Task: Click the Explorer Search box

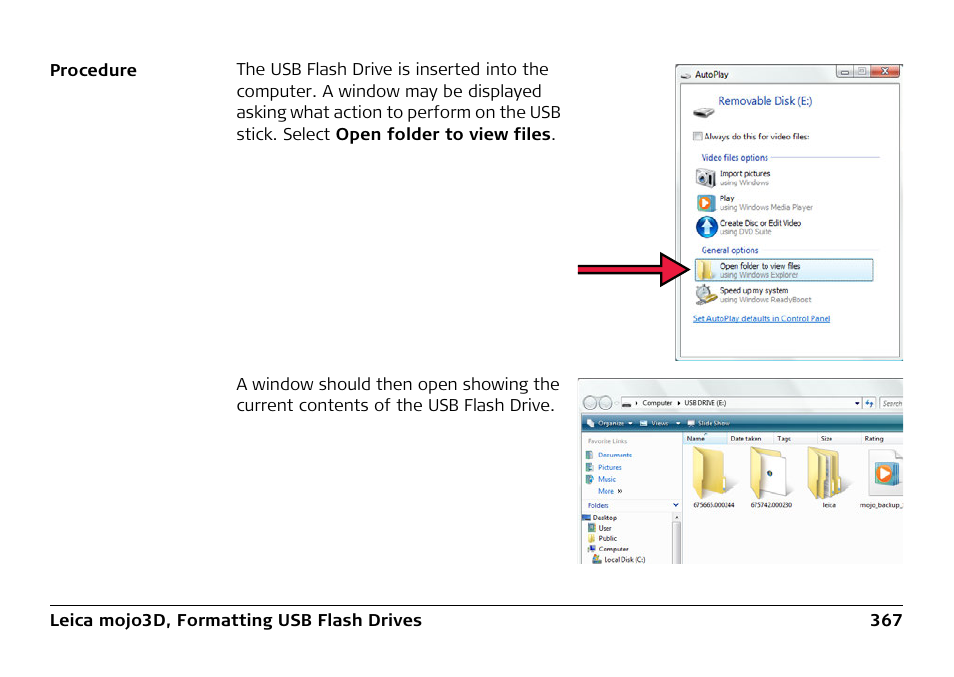Action: tap(891, 403)
